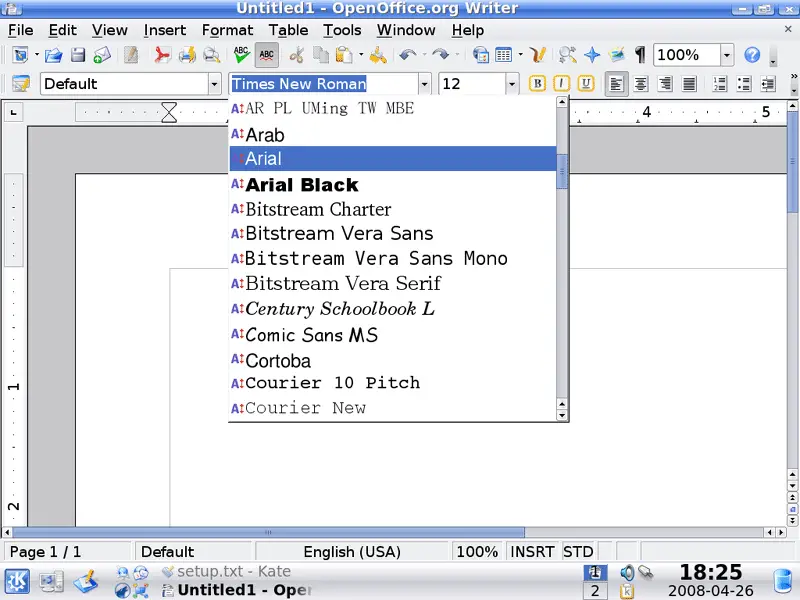Click the font name input field

coord(323,84)
